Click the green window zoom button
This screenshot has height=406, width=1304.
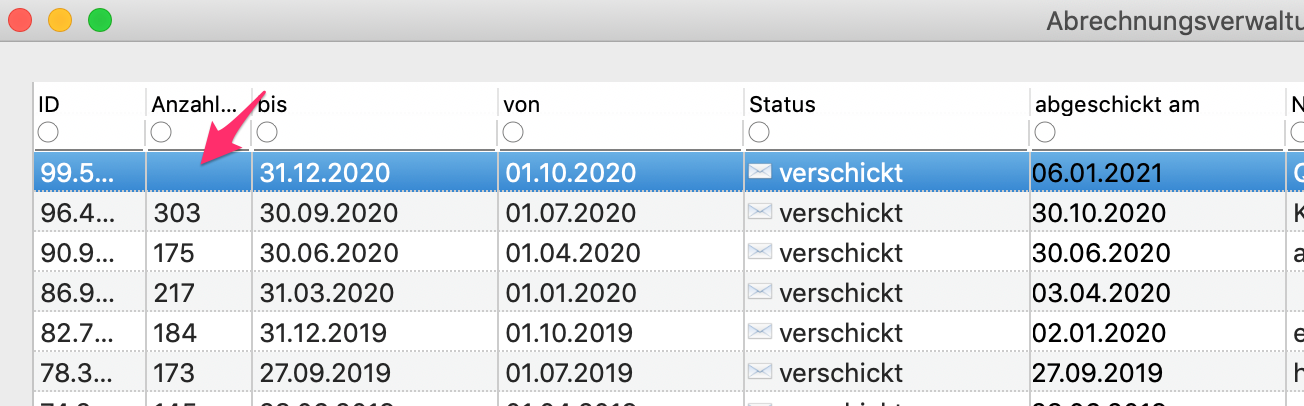pyautogui.click(x=99, y=19)
